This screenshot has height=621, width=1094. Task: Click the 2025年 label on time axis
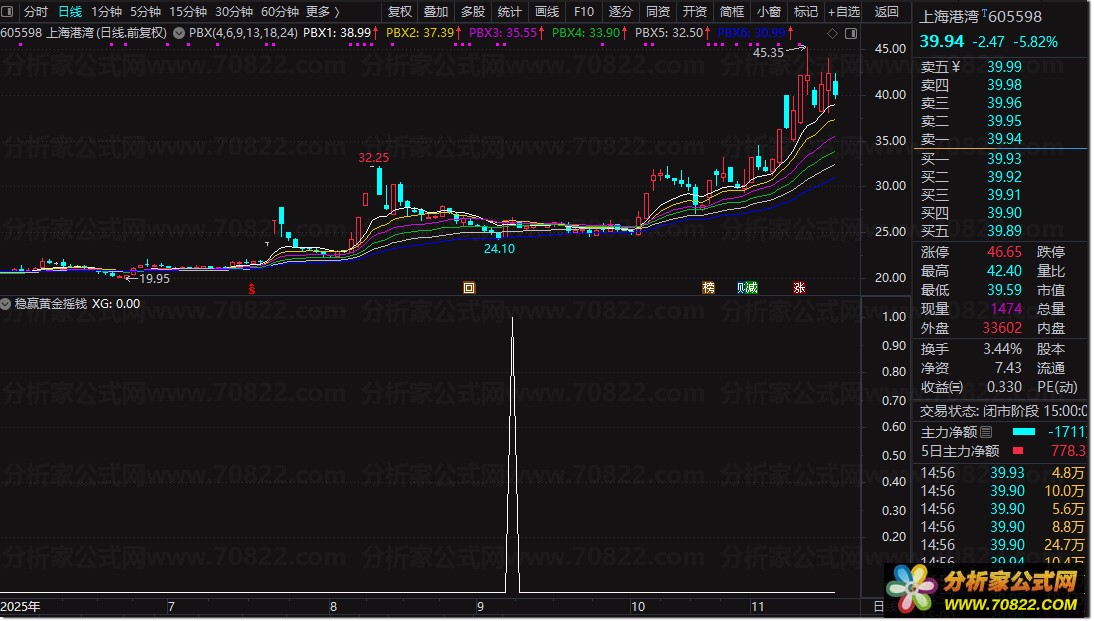coord(20,606)
